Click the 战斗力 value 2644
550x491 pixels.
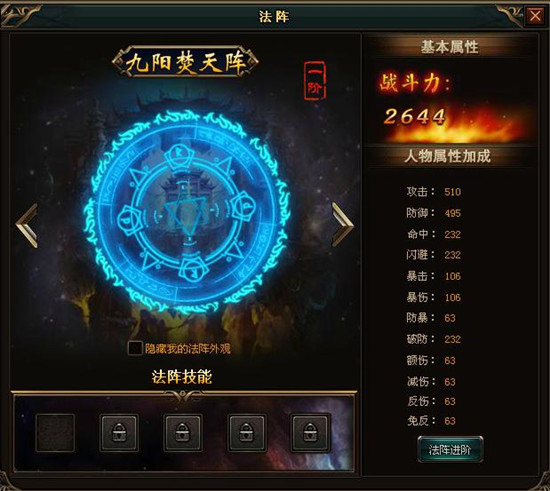click(x=415, y=116)
